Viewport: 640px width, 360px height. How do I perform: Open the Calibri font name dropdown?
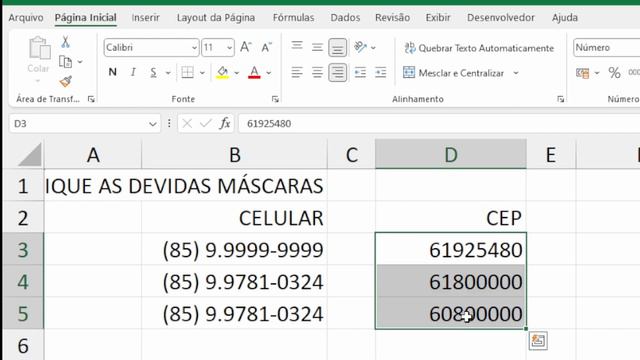click(x=194, y=48)
